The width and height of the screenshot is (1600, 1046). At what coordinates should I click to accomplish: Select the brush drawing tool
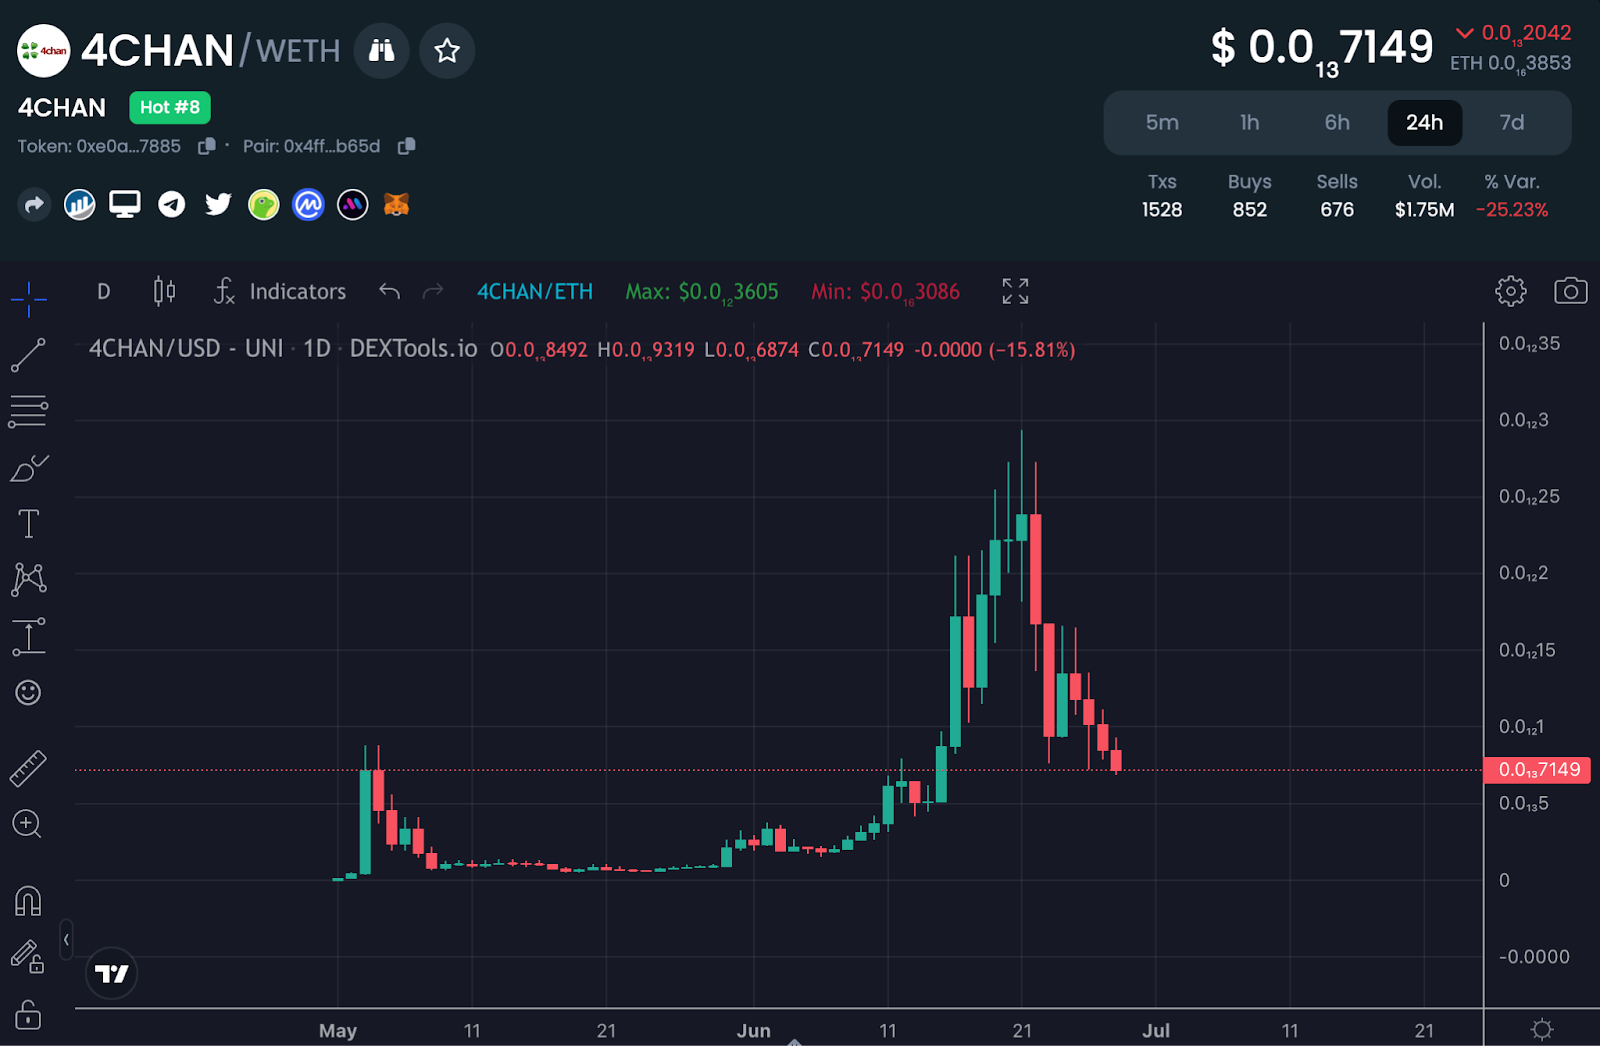pyautogui.click(x=29, y=468)
